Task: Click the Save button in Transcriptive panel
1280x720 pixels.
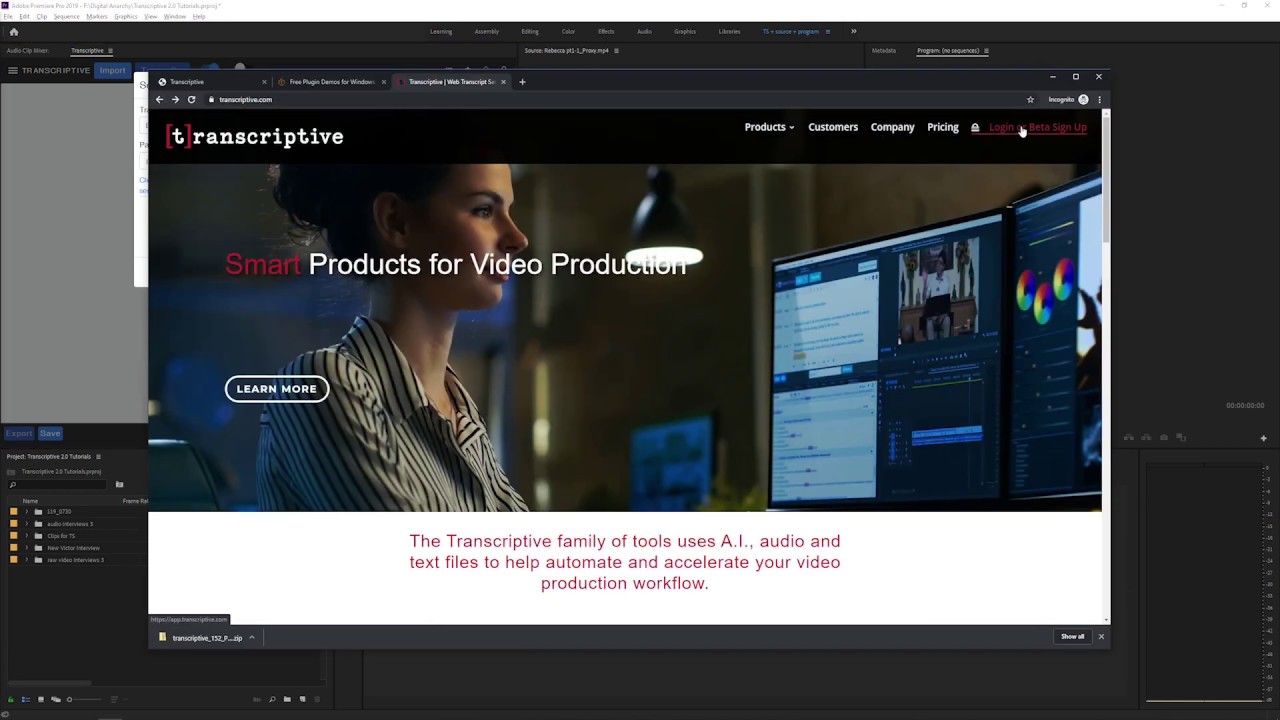Action: pyautogui.click(x=50, y=433)
